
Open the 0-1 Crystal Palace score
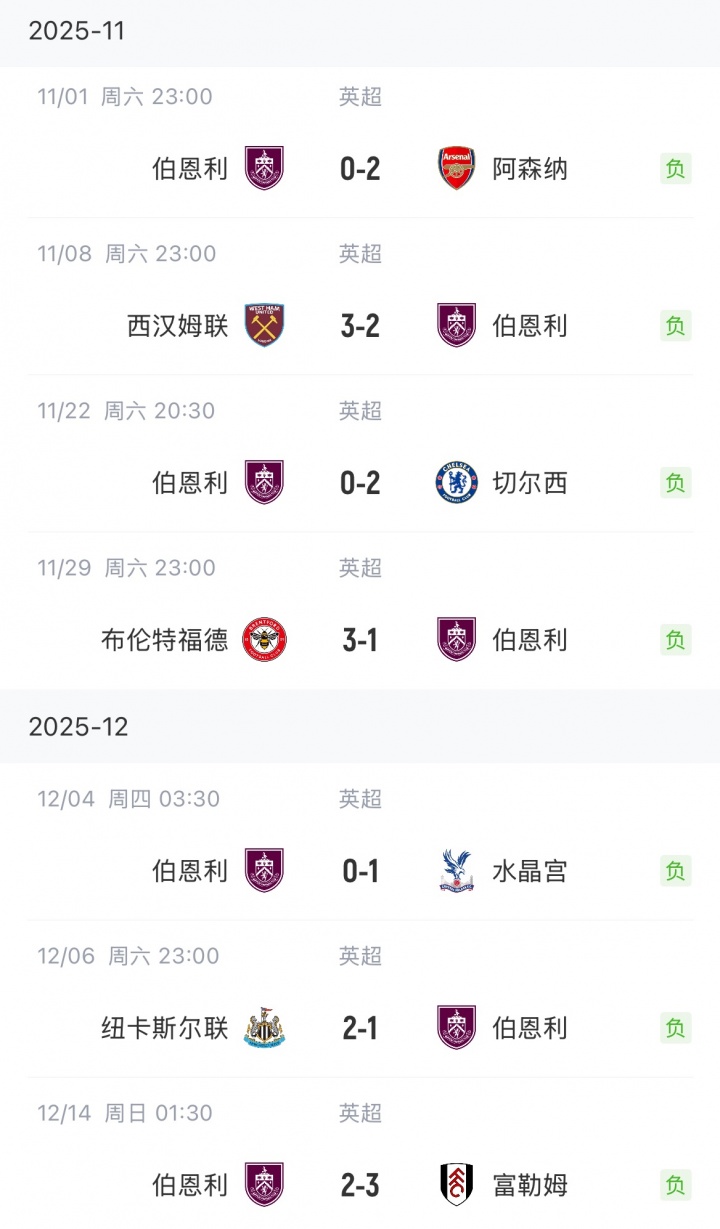pos(360,870)
